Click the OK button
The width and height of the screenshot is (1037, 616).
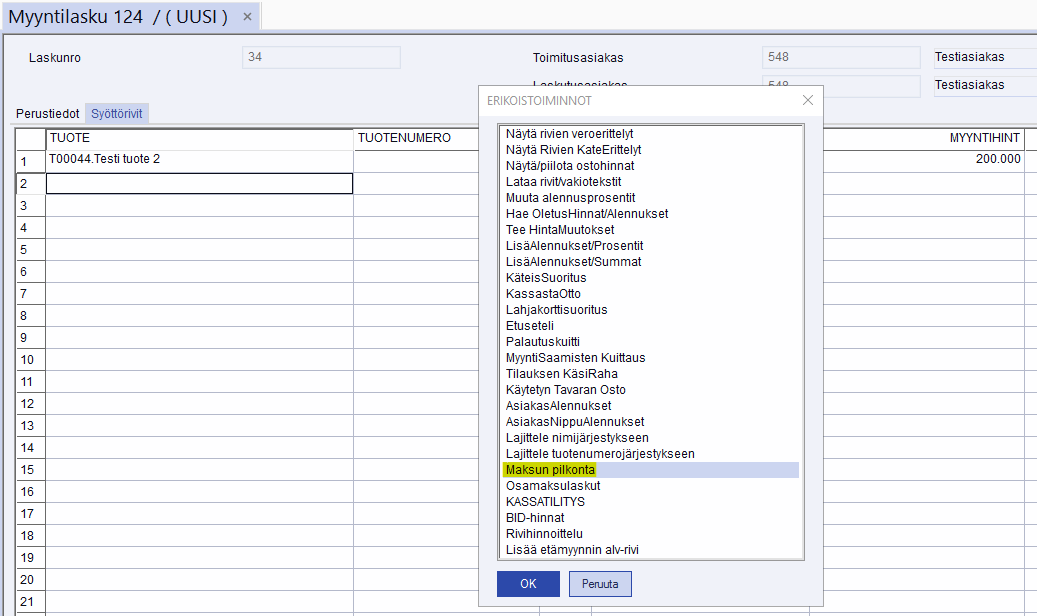(528, 584)
